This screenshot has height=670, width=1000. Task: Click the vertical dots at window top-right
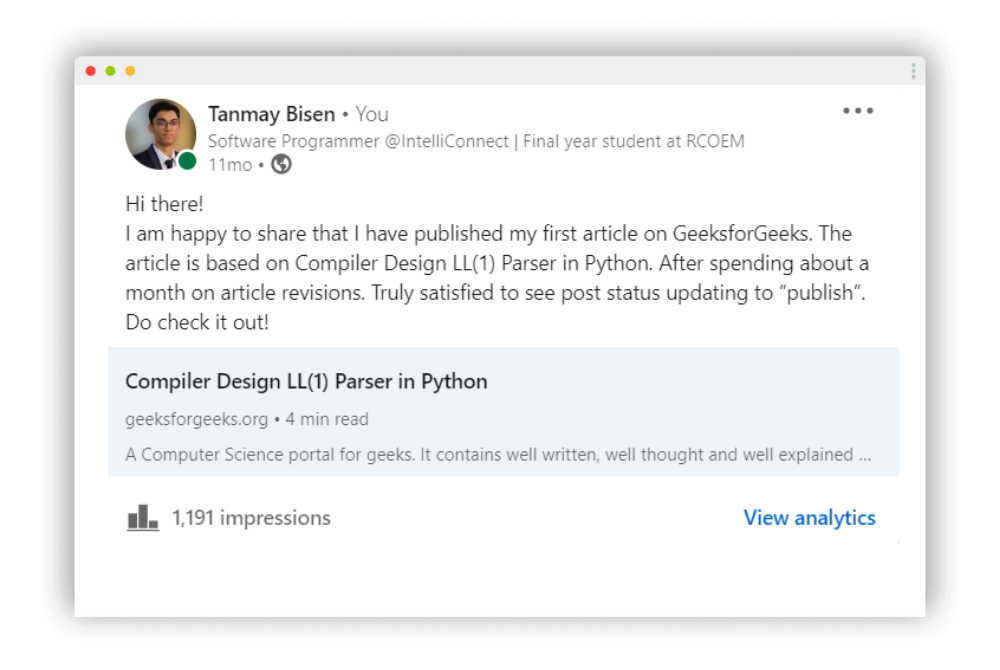point(913,71)
